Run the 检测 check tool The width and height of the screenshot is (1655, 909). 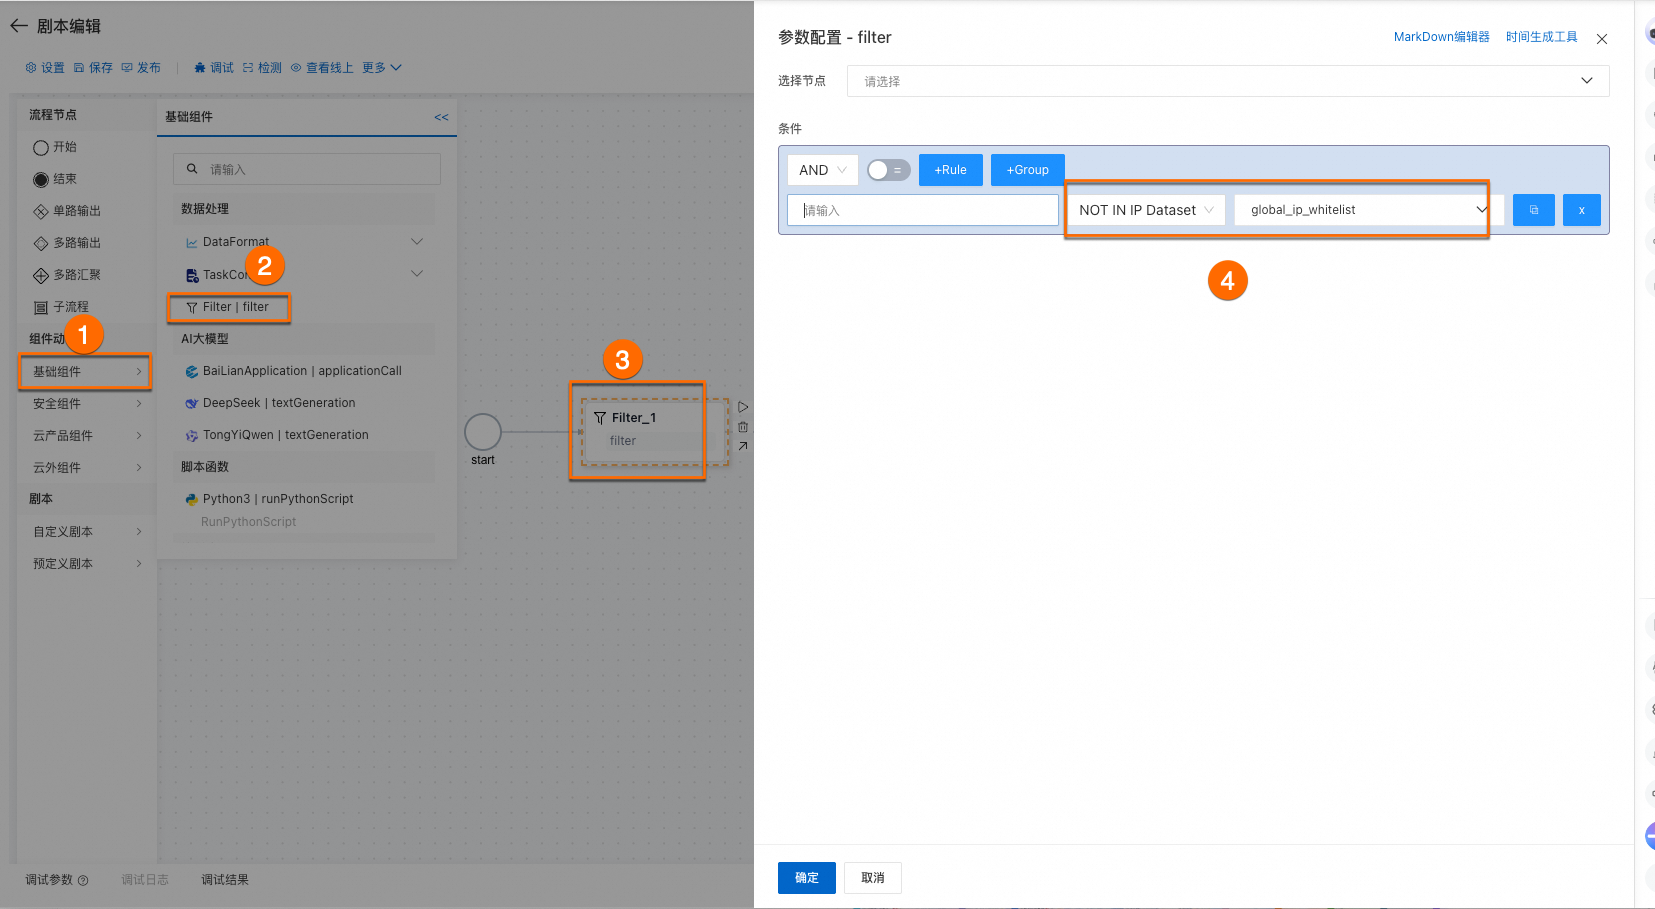(262, 68)
